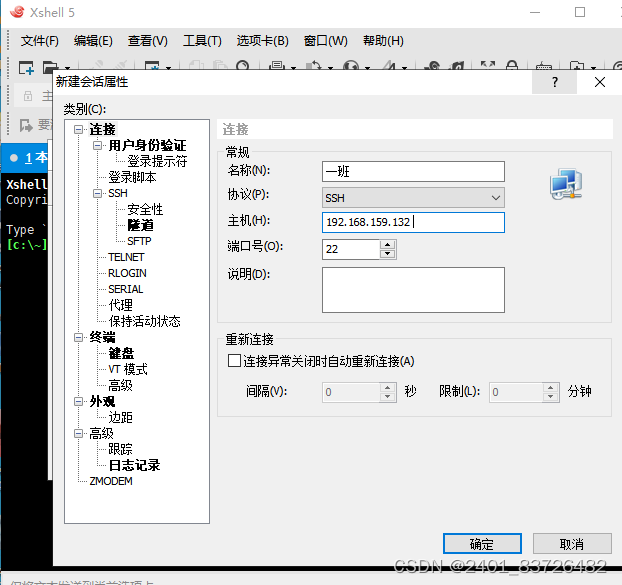Select 高级 under 终端 in tree
Image resolution: width=622 pixels, height=585 pixels.
coord(121,385)
